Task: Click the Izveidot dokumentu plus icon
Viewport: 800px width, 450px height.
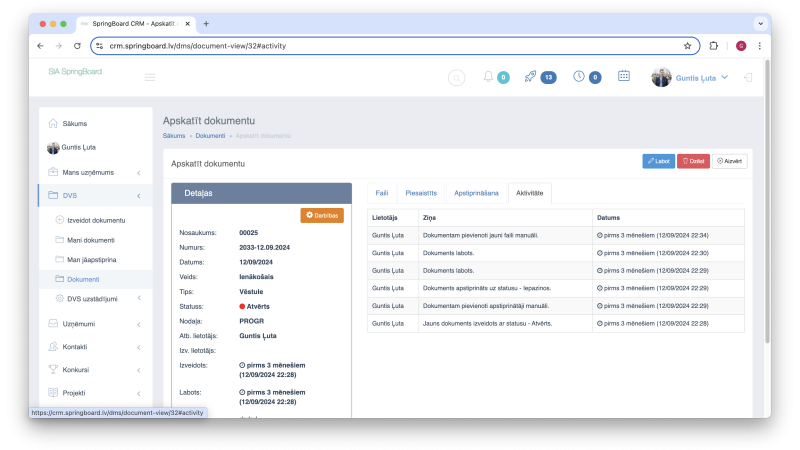Action: (59, 220)
